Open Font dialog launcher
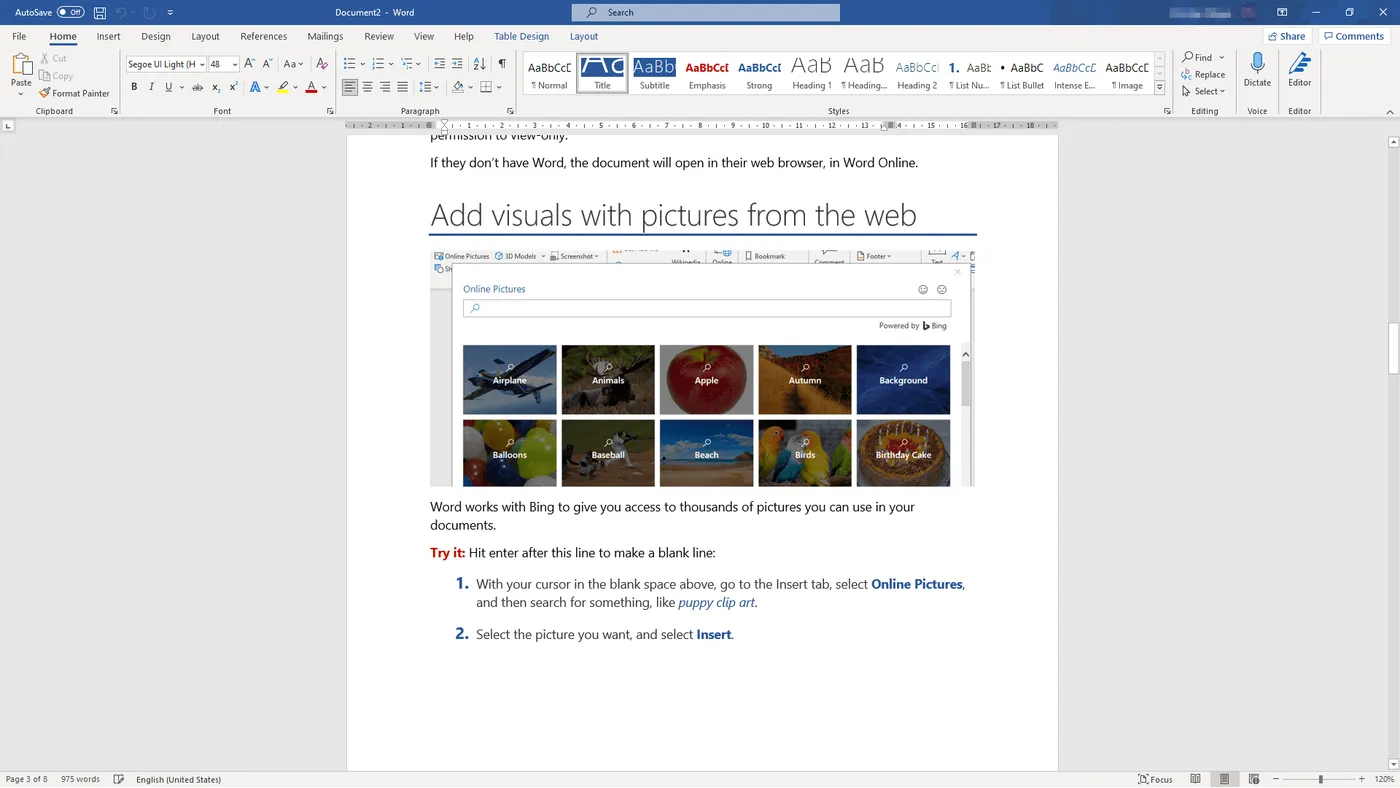The width and height of the screenshot is (1400, 788). 330,111
